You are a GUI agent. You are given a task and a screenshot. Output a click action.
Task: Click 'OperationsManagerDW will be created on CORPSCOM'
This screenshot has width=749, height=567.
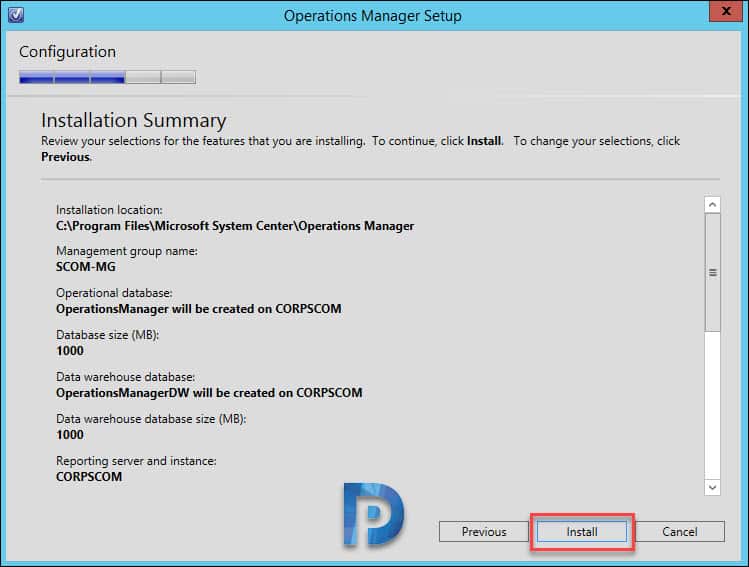209,393
